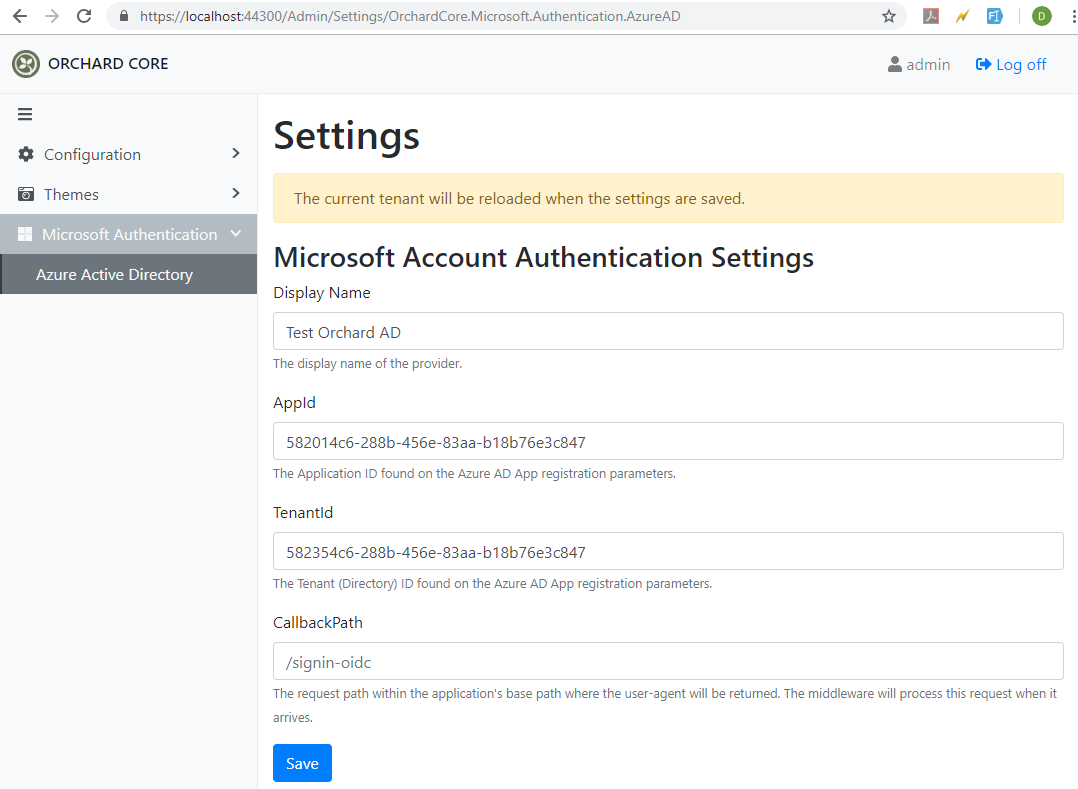Screen dimensions: 1078x789
Task: Open the PDF extension icon
Action: tap(931, 16)
